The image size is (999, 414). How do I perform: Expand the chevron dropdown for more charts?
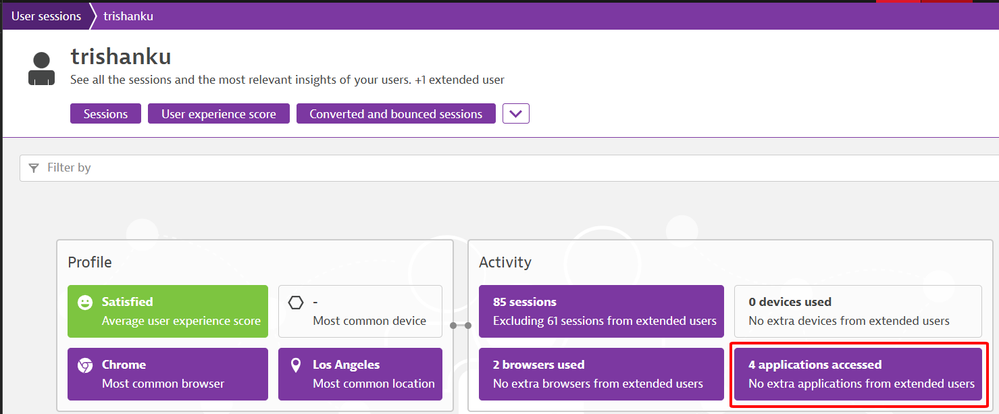click(515, 114)
